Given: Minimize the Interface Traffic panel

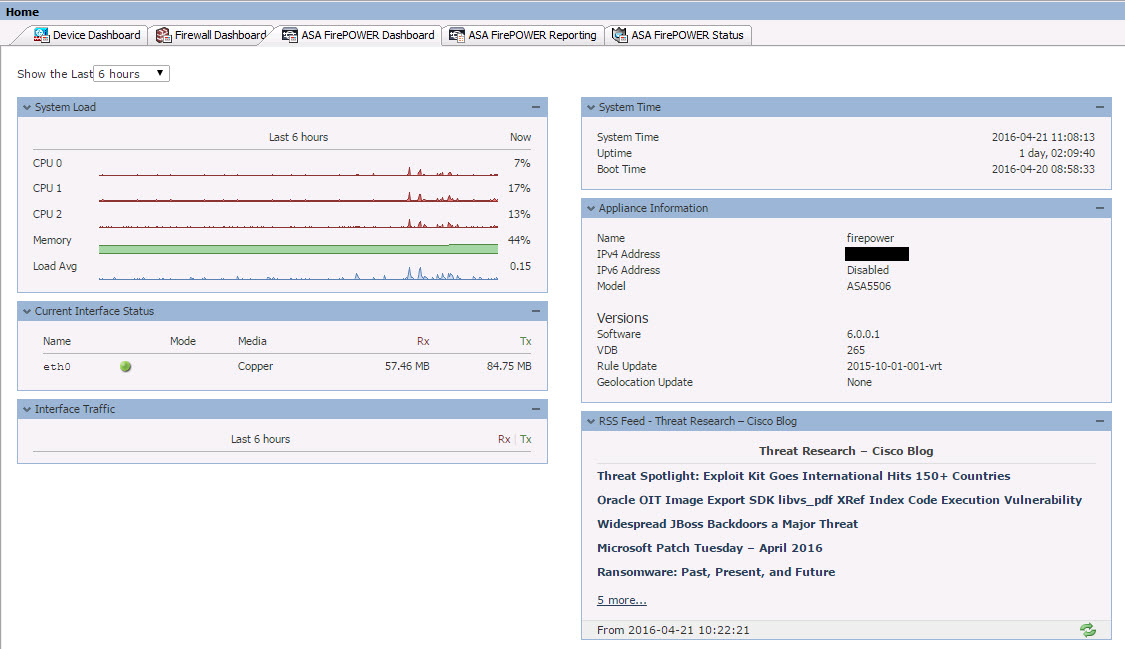Looking at the screenshot, I should [x=536, y=409].
